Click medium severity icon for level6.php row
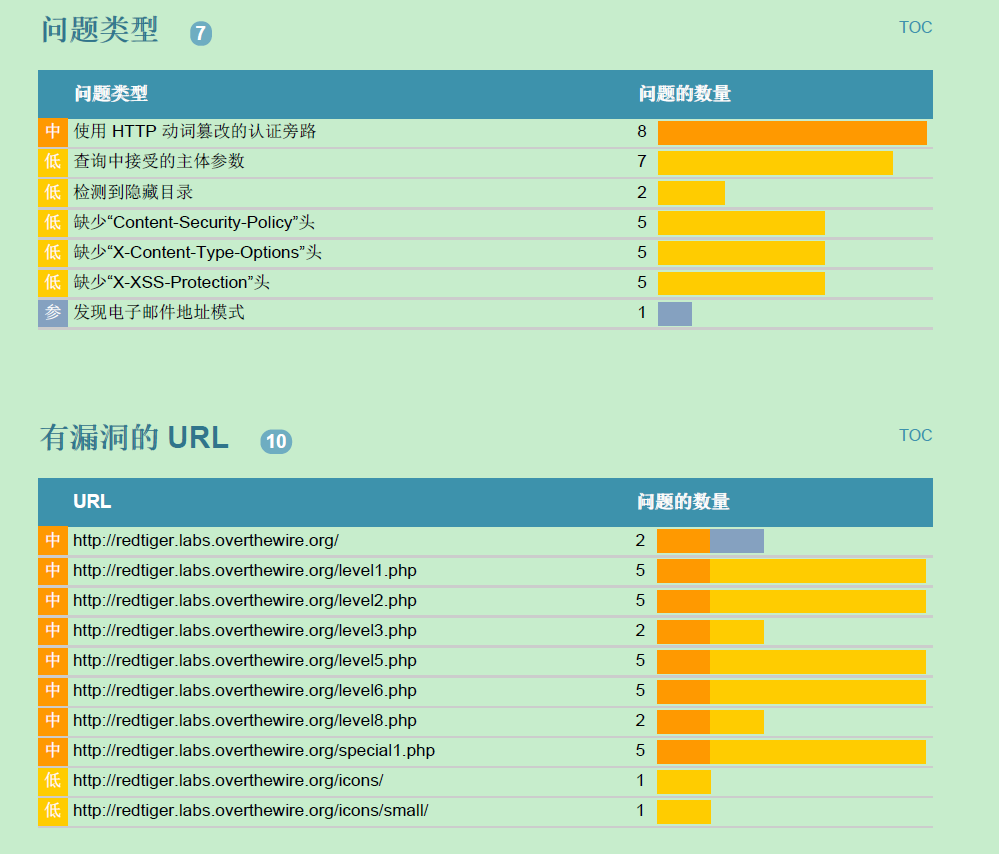 click(x=53, y=690)
